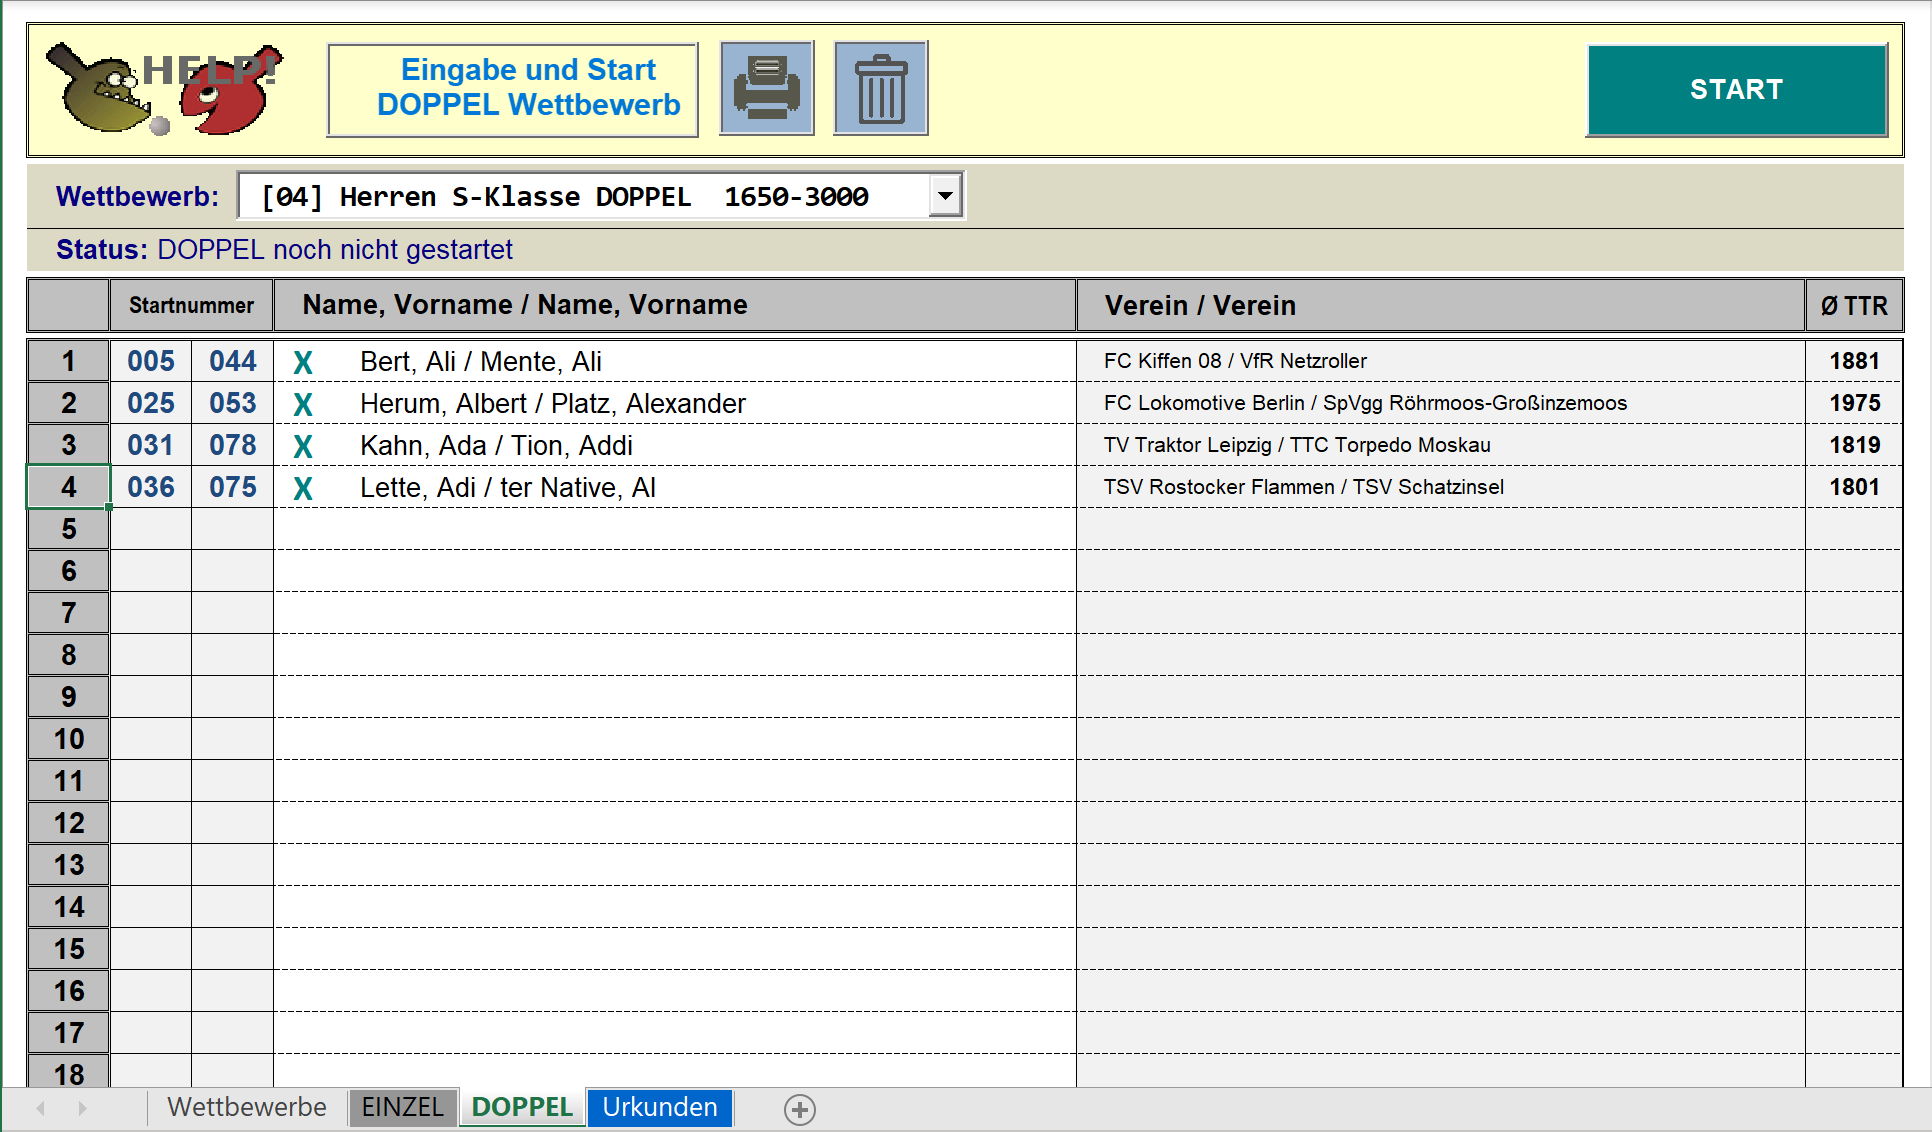Screen dimensions: 1932x1132
Task: Select start number cell 005
Action: [x=151, y=362]
